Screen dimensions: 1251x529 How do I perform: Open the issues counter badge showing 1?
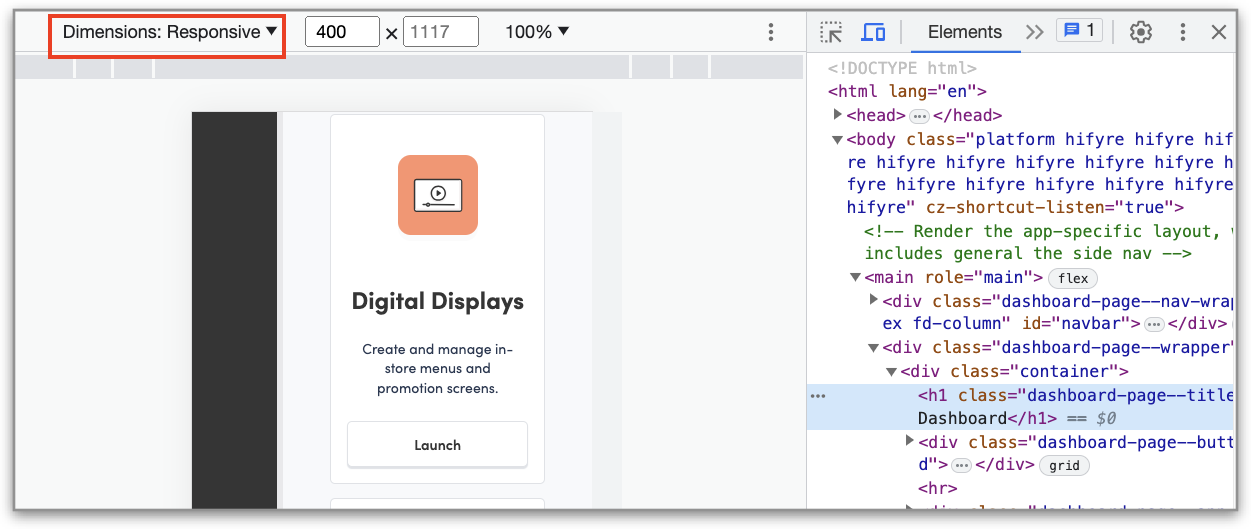(x=1079, y=31)
